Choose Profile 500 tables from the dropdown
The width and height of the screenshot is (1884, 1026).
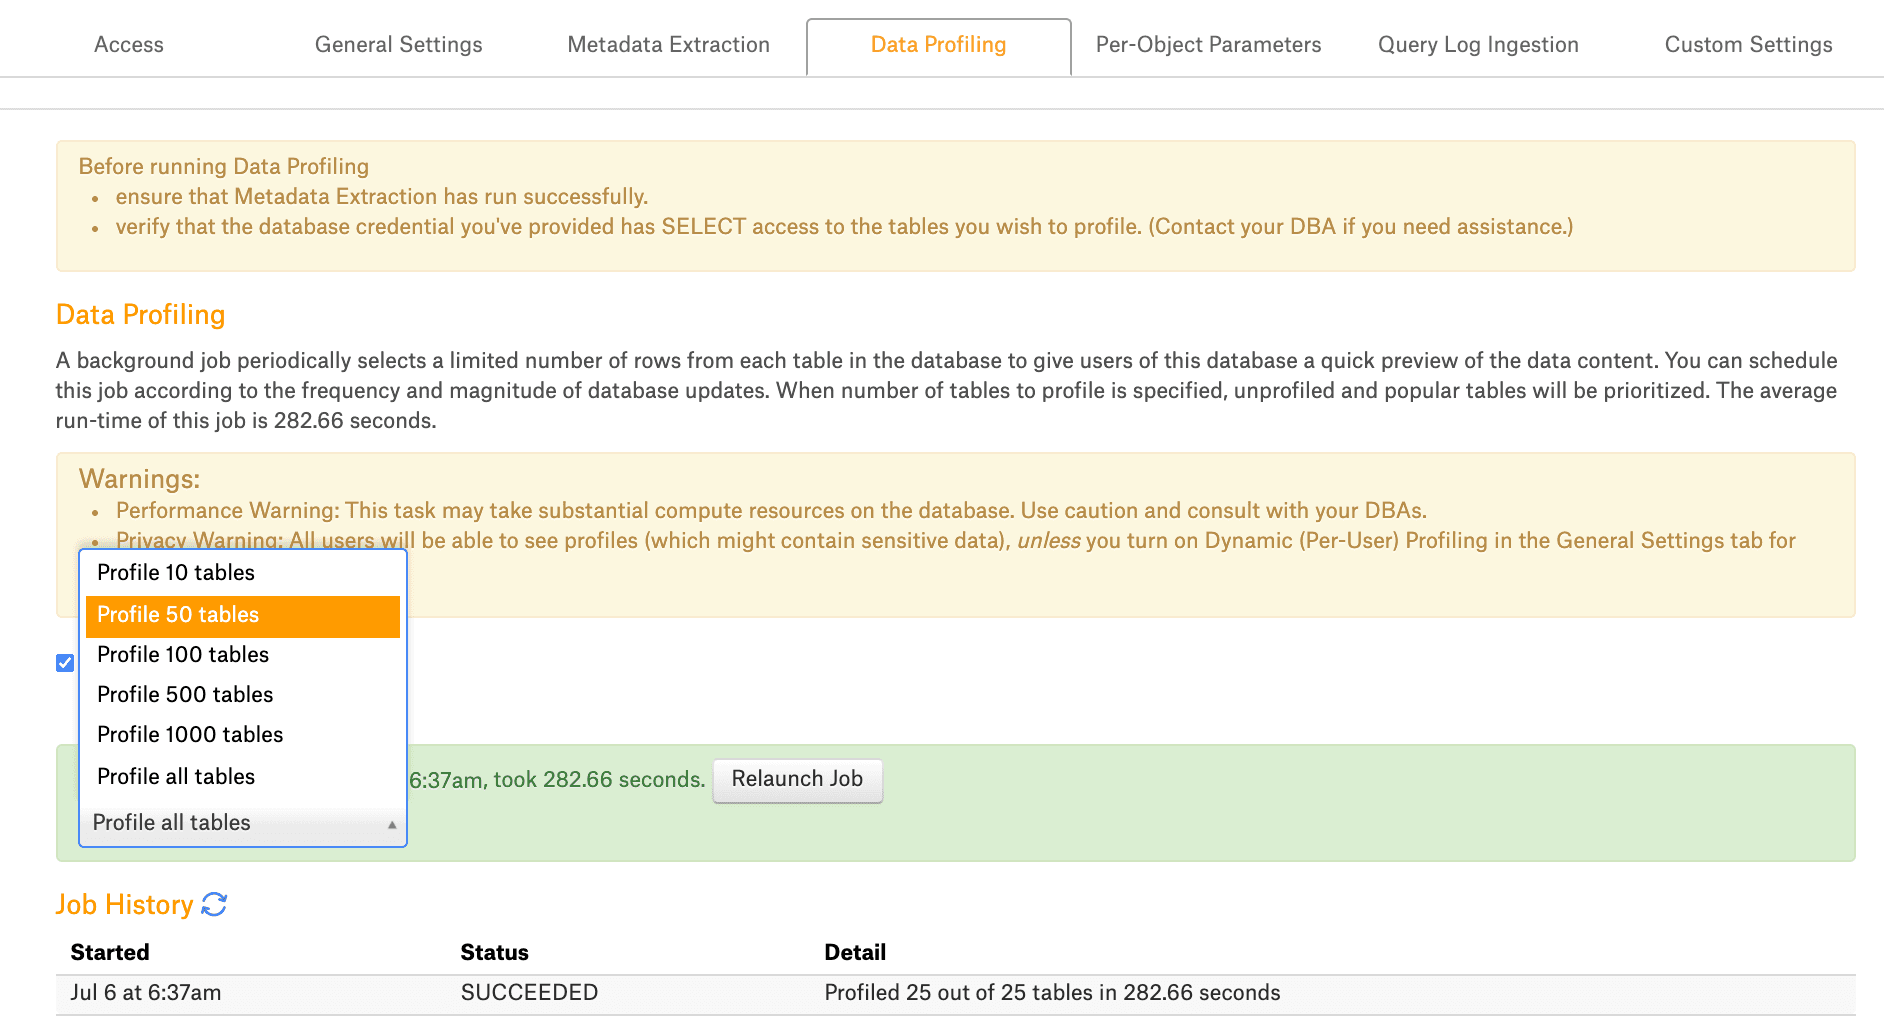(184, 694)
